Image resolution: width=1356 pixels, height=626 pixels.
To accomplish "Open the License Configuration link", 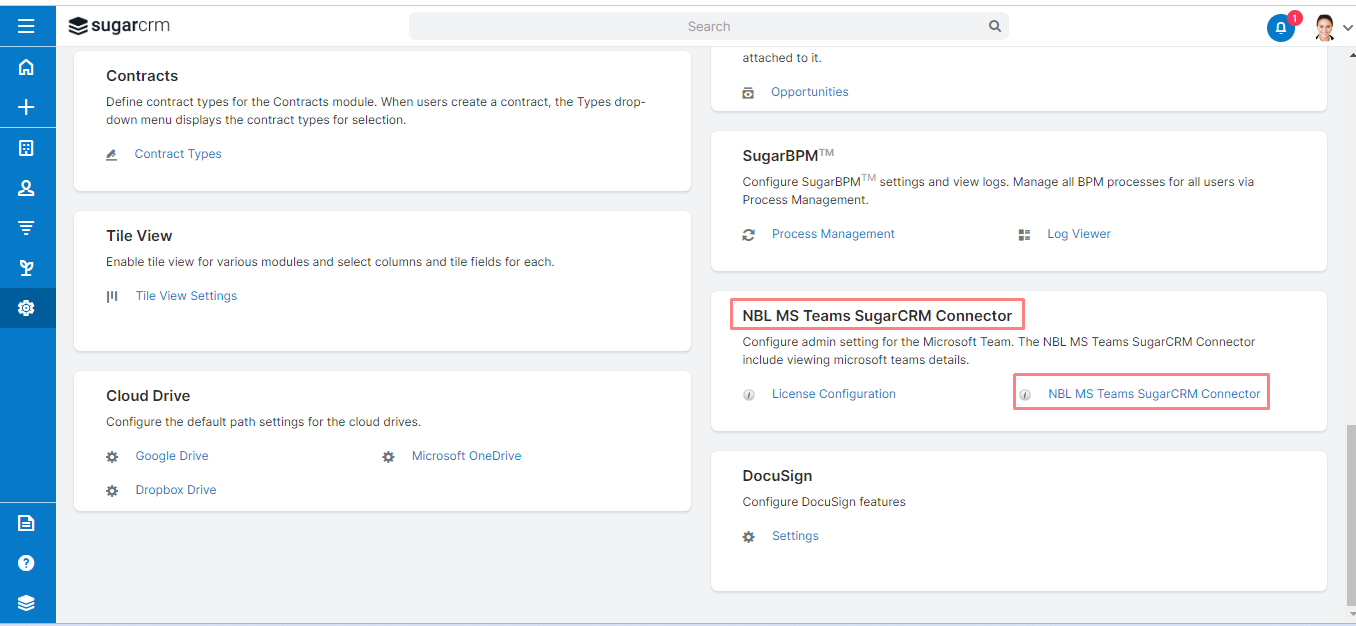I will point(834,394).
